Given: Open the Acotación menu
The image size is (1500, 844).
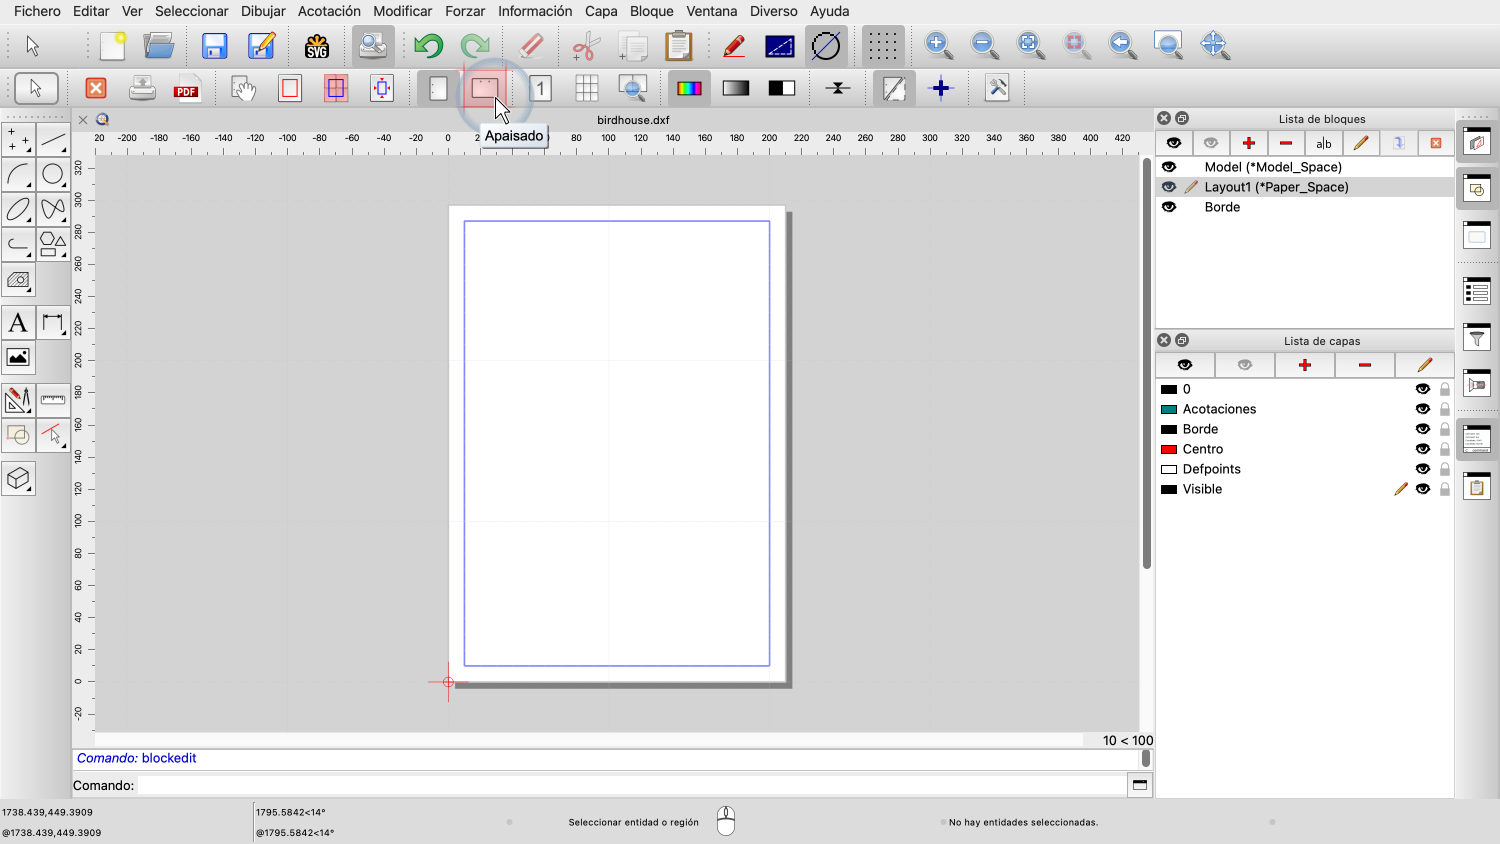Looking at the screenshot, I should [329, 11].
